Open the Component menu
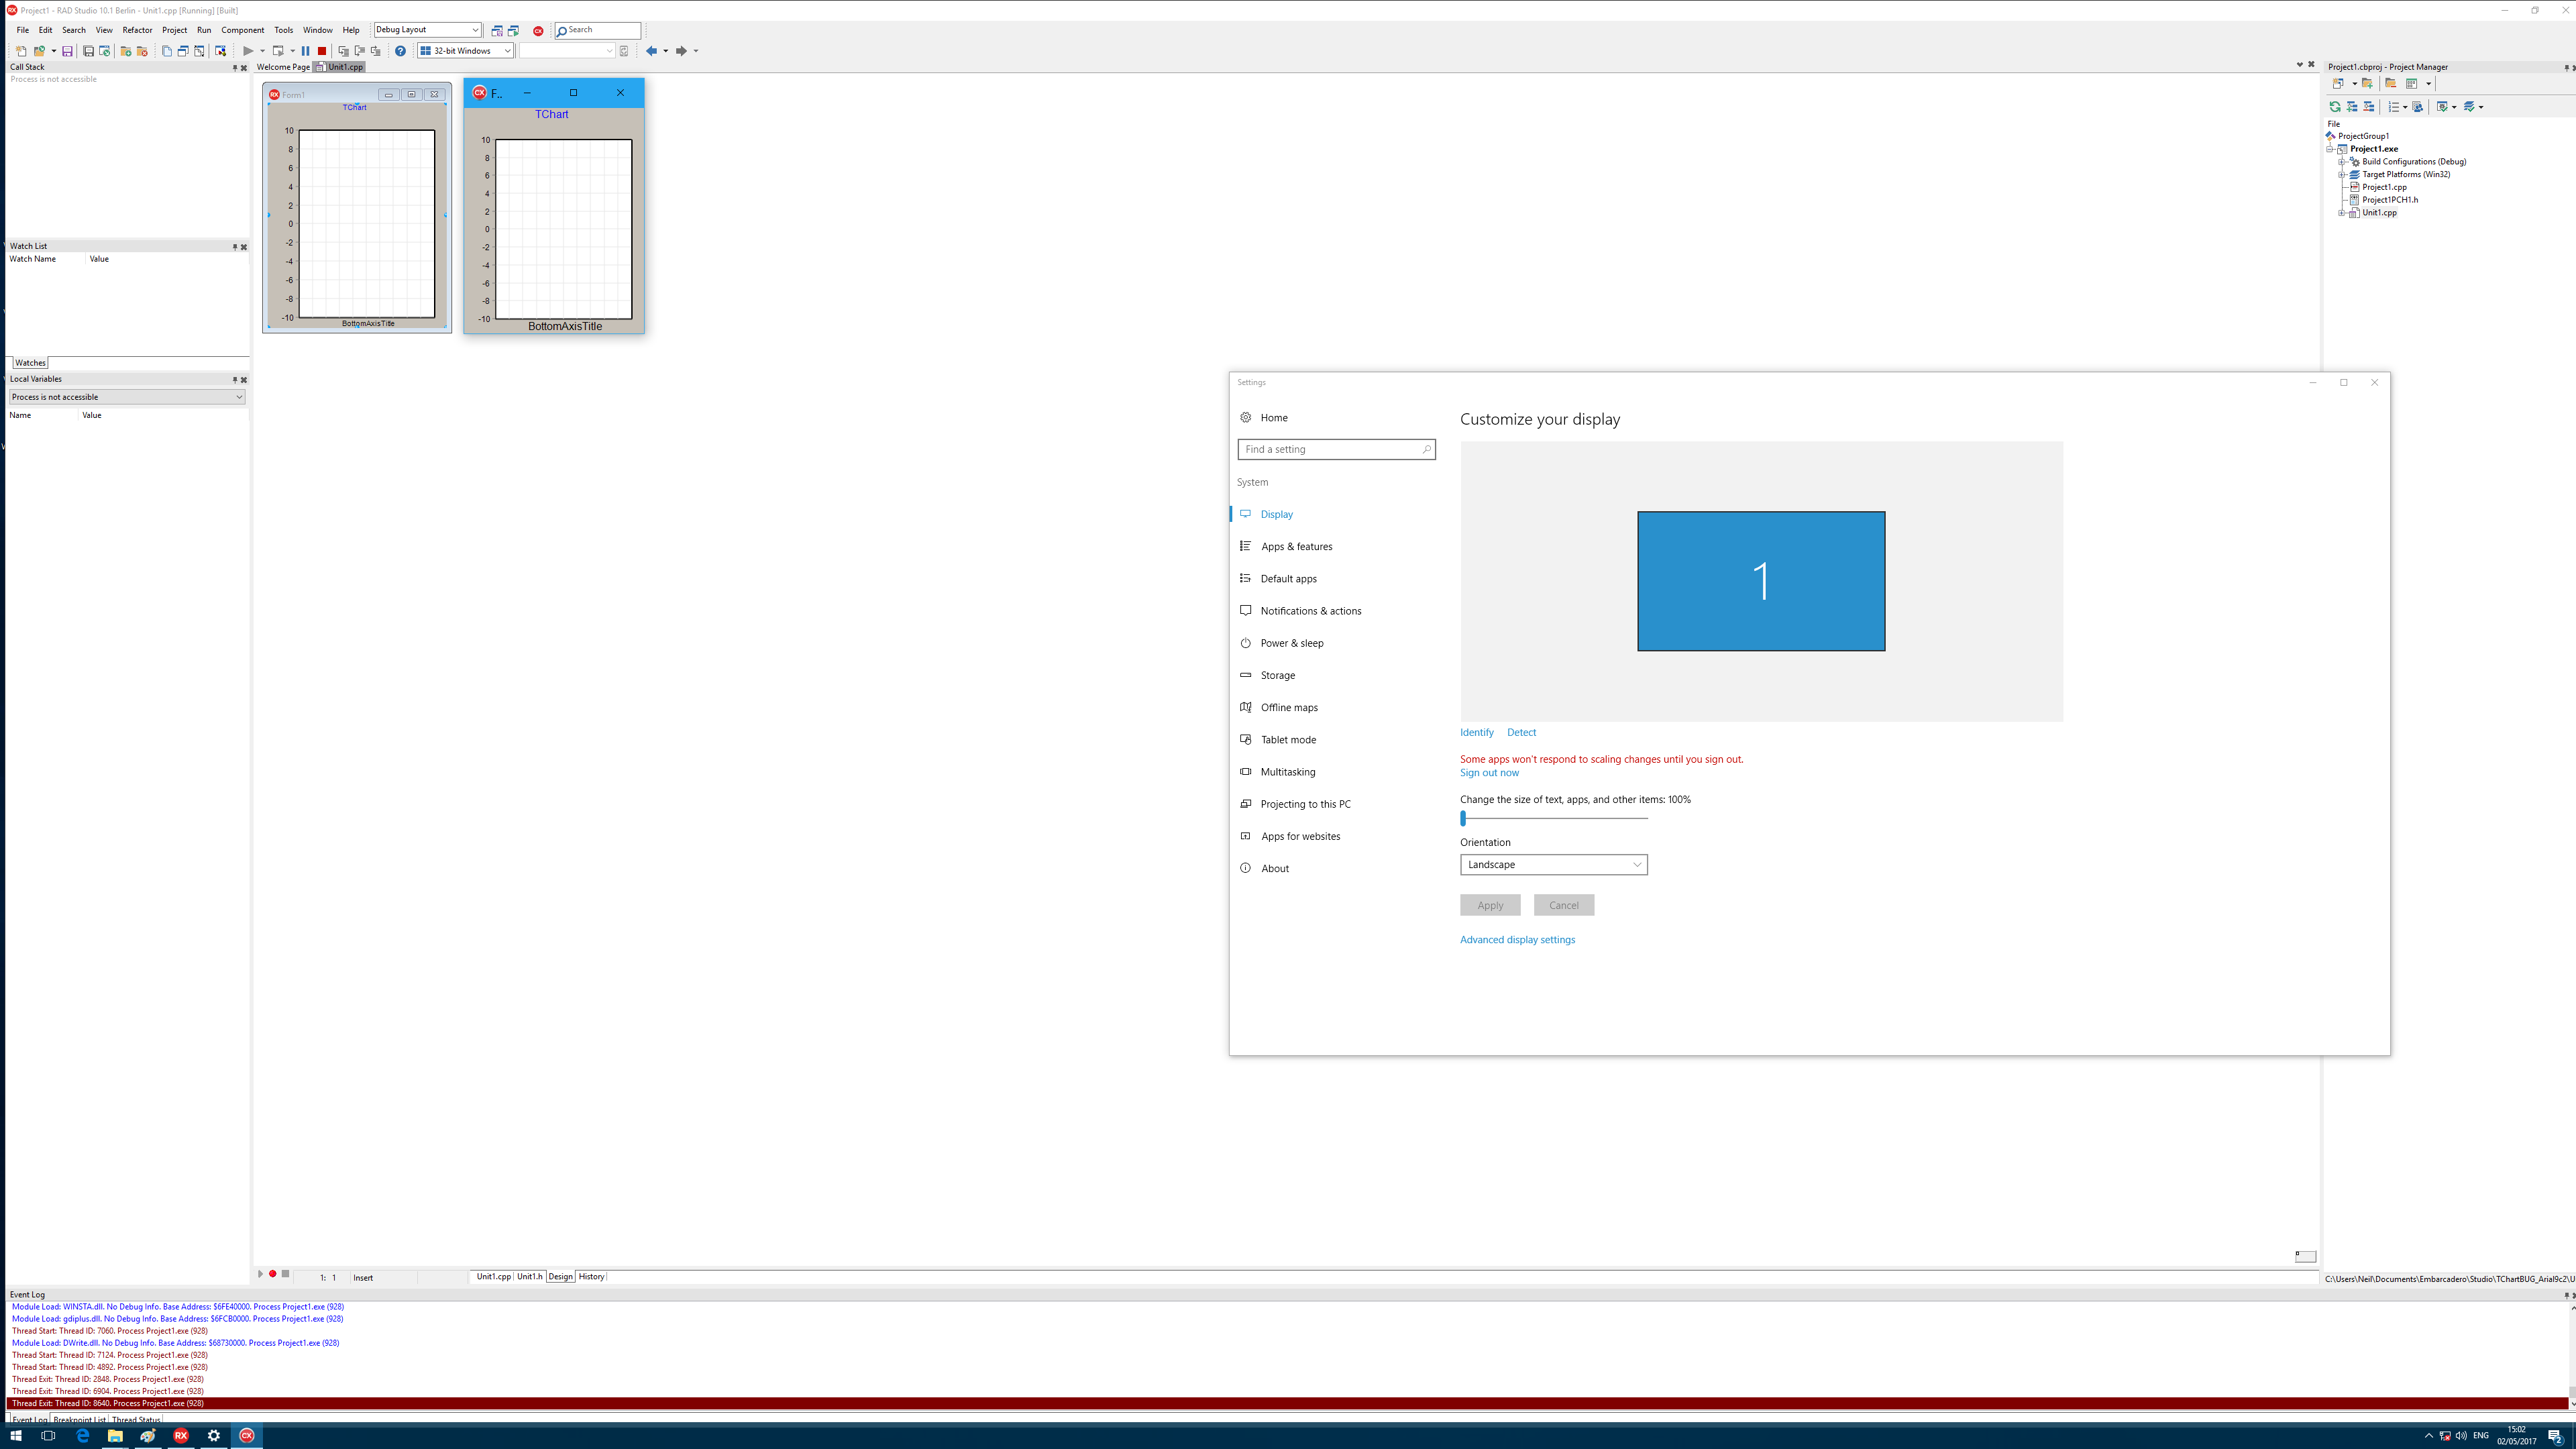Image resolution: width=2576 pixels, height=1449 pixels. [242, 30]
